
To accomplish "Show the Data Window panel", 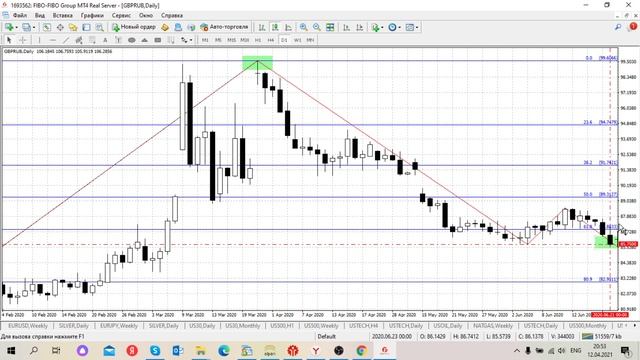I will (x=60, y=27).
